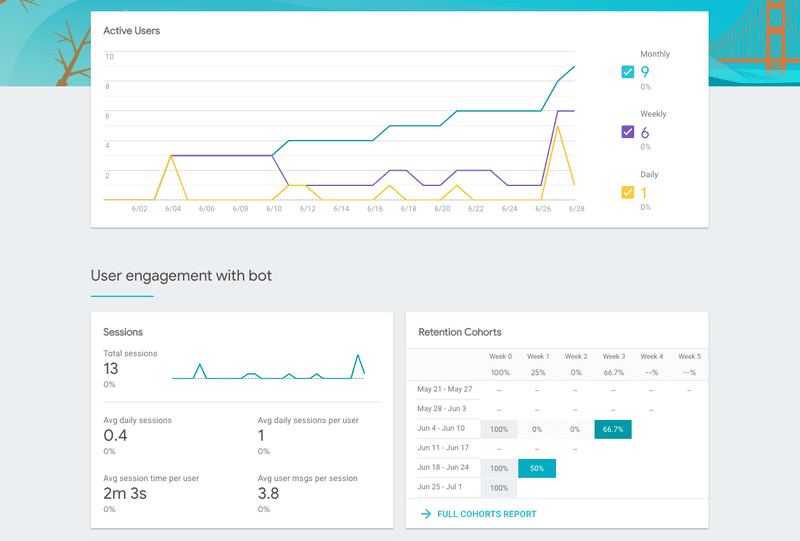Click the 6/26 date on chart axis
The width and height of the screenshot is (800, 541).
(x=543, y=209)
